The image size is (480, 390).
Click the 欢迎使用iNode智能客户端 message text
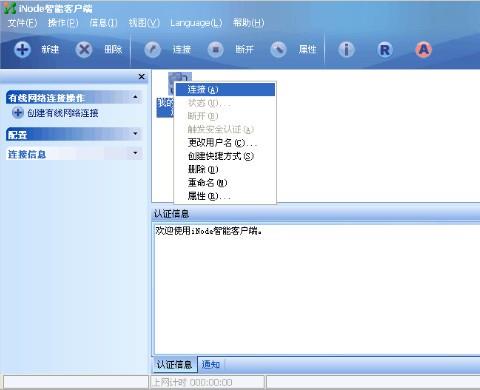[x=209, y=231]
